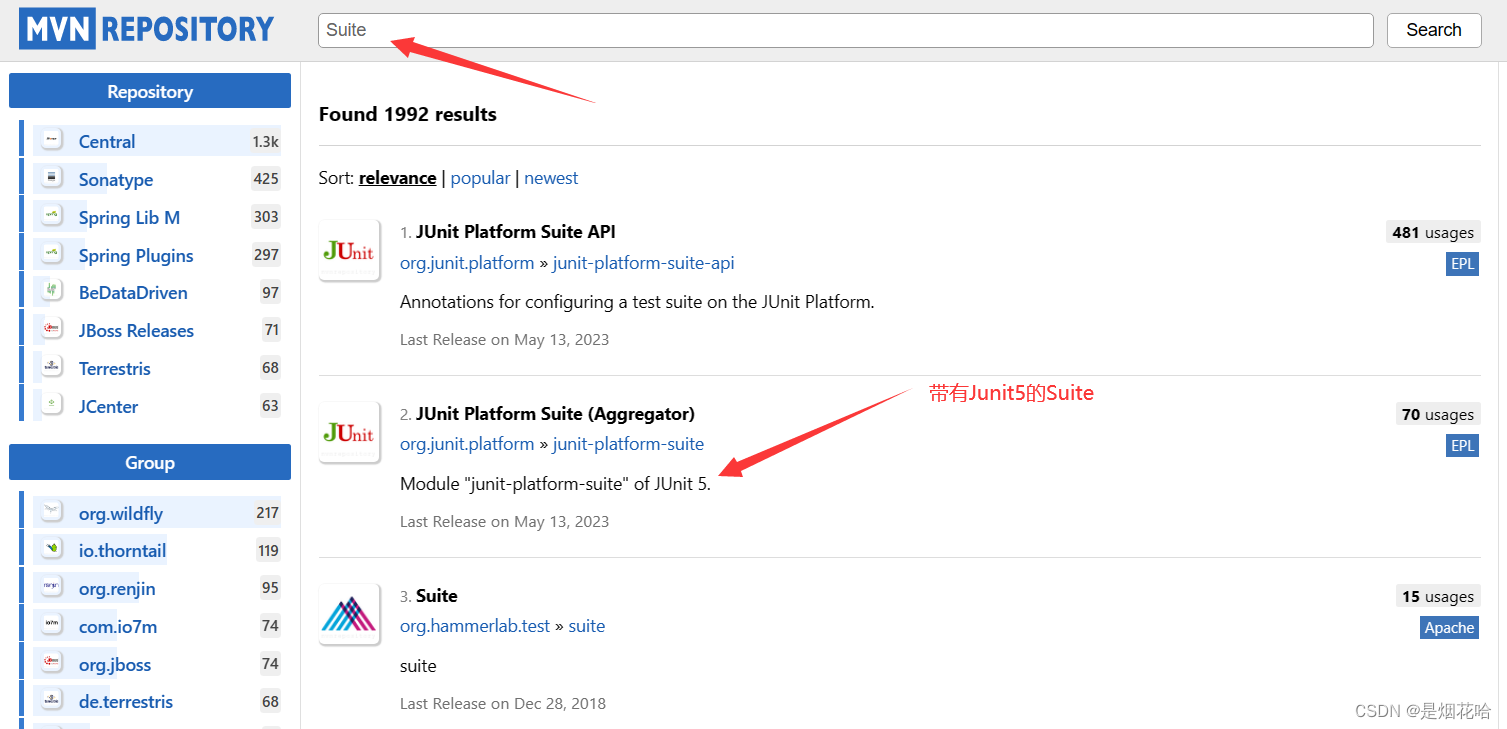Click the com.io7m group icon
This screenshot has height=729, width=1507.
click(x=52, y=626)
